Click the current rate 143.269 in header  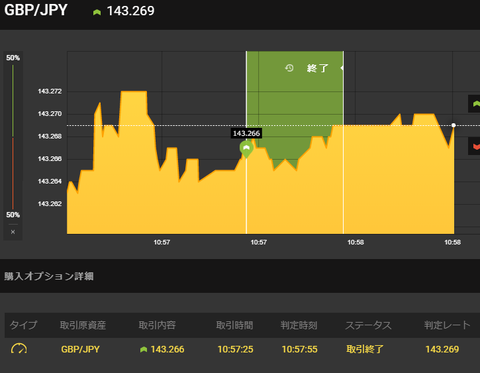[131, 11]
